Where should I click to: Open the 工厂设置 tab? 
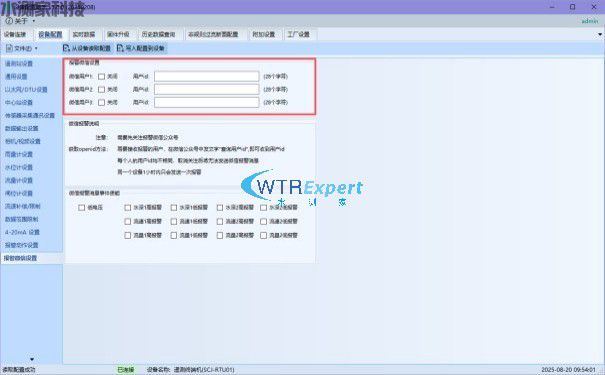click(299, 34)
